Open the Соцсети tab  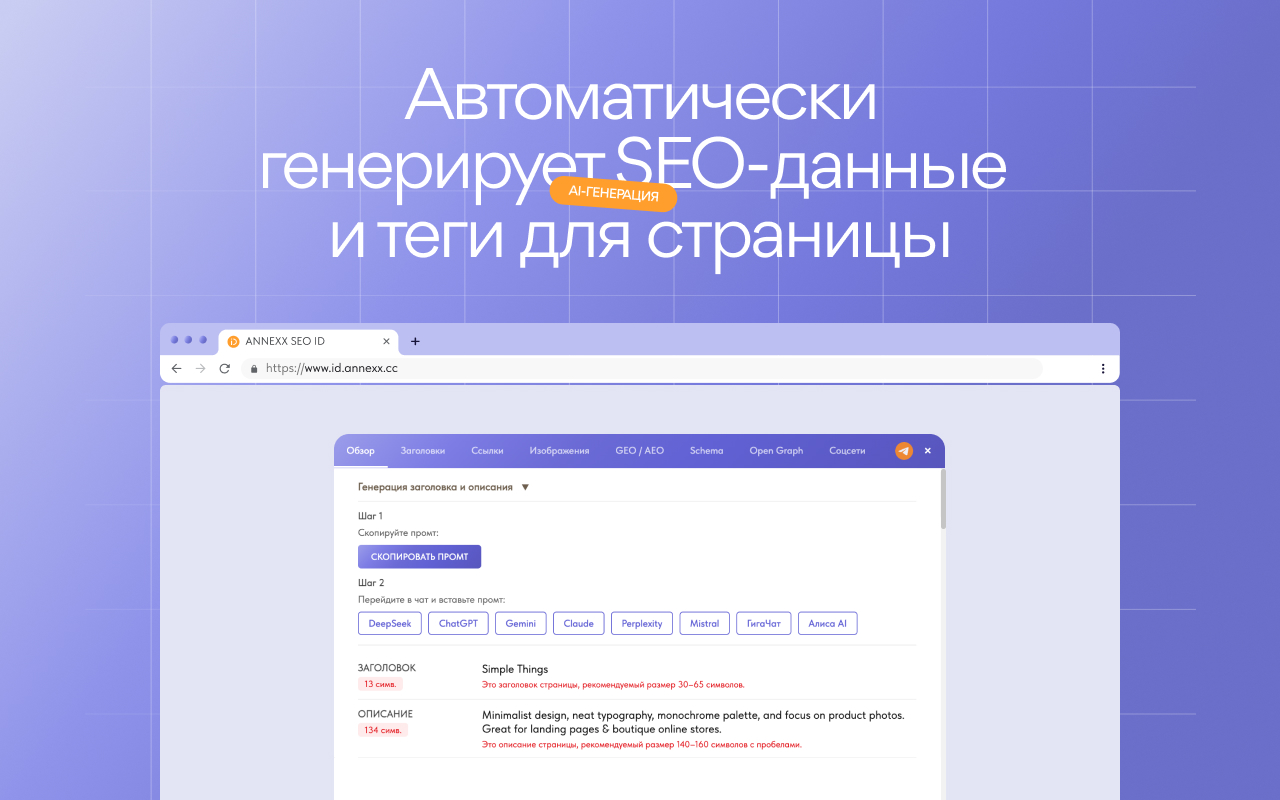847,451
